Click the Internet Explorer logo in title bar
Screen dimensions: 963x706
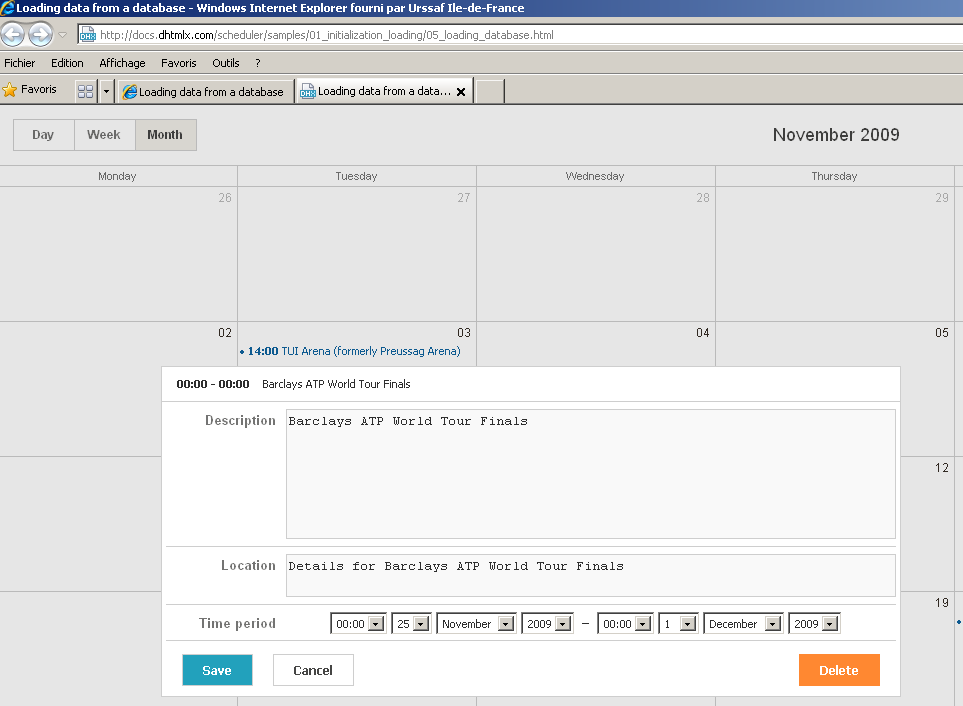point(7,8)
